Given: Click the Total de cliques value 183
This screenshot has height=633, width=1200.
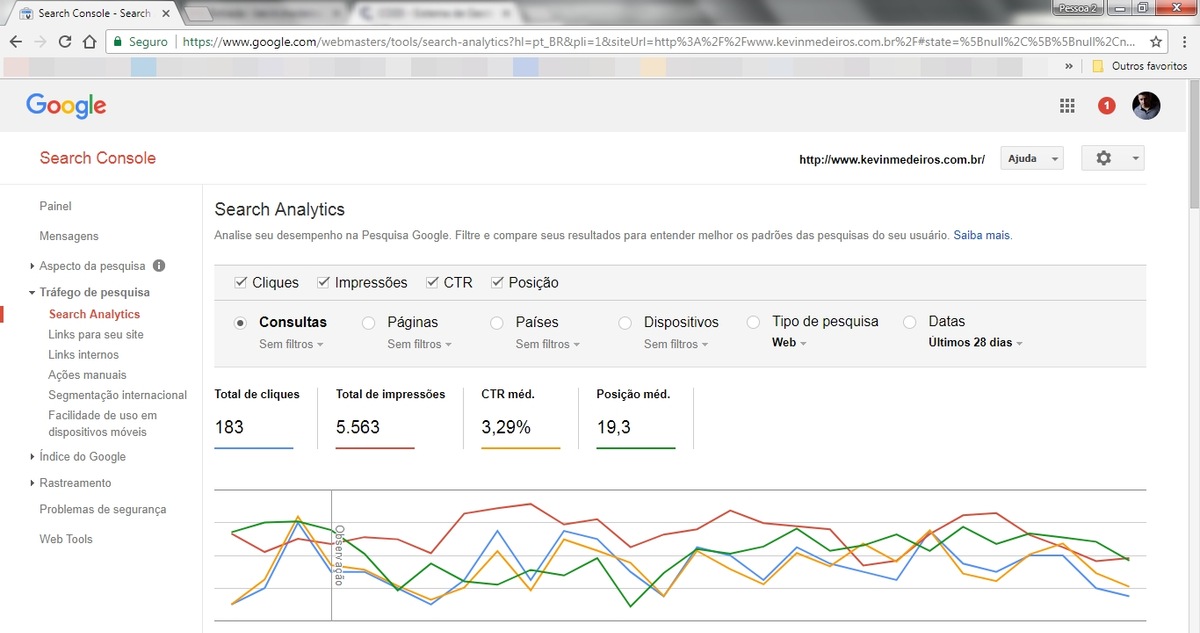Looking at the screenshot, I should pos(229,427).
